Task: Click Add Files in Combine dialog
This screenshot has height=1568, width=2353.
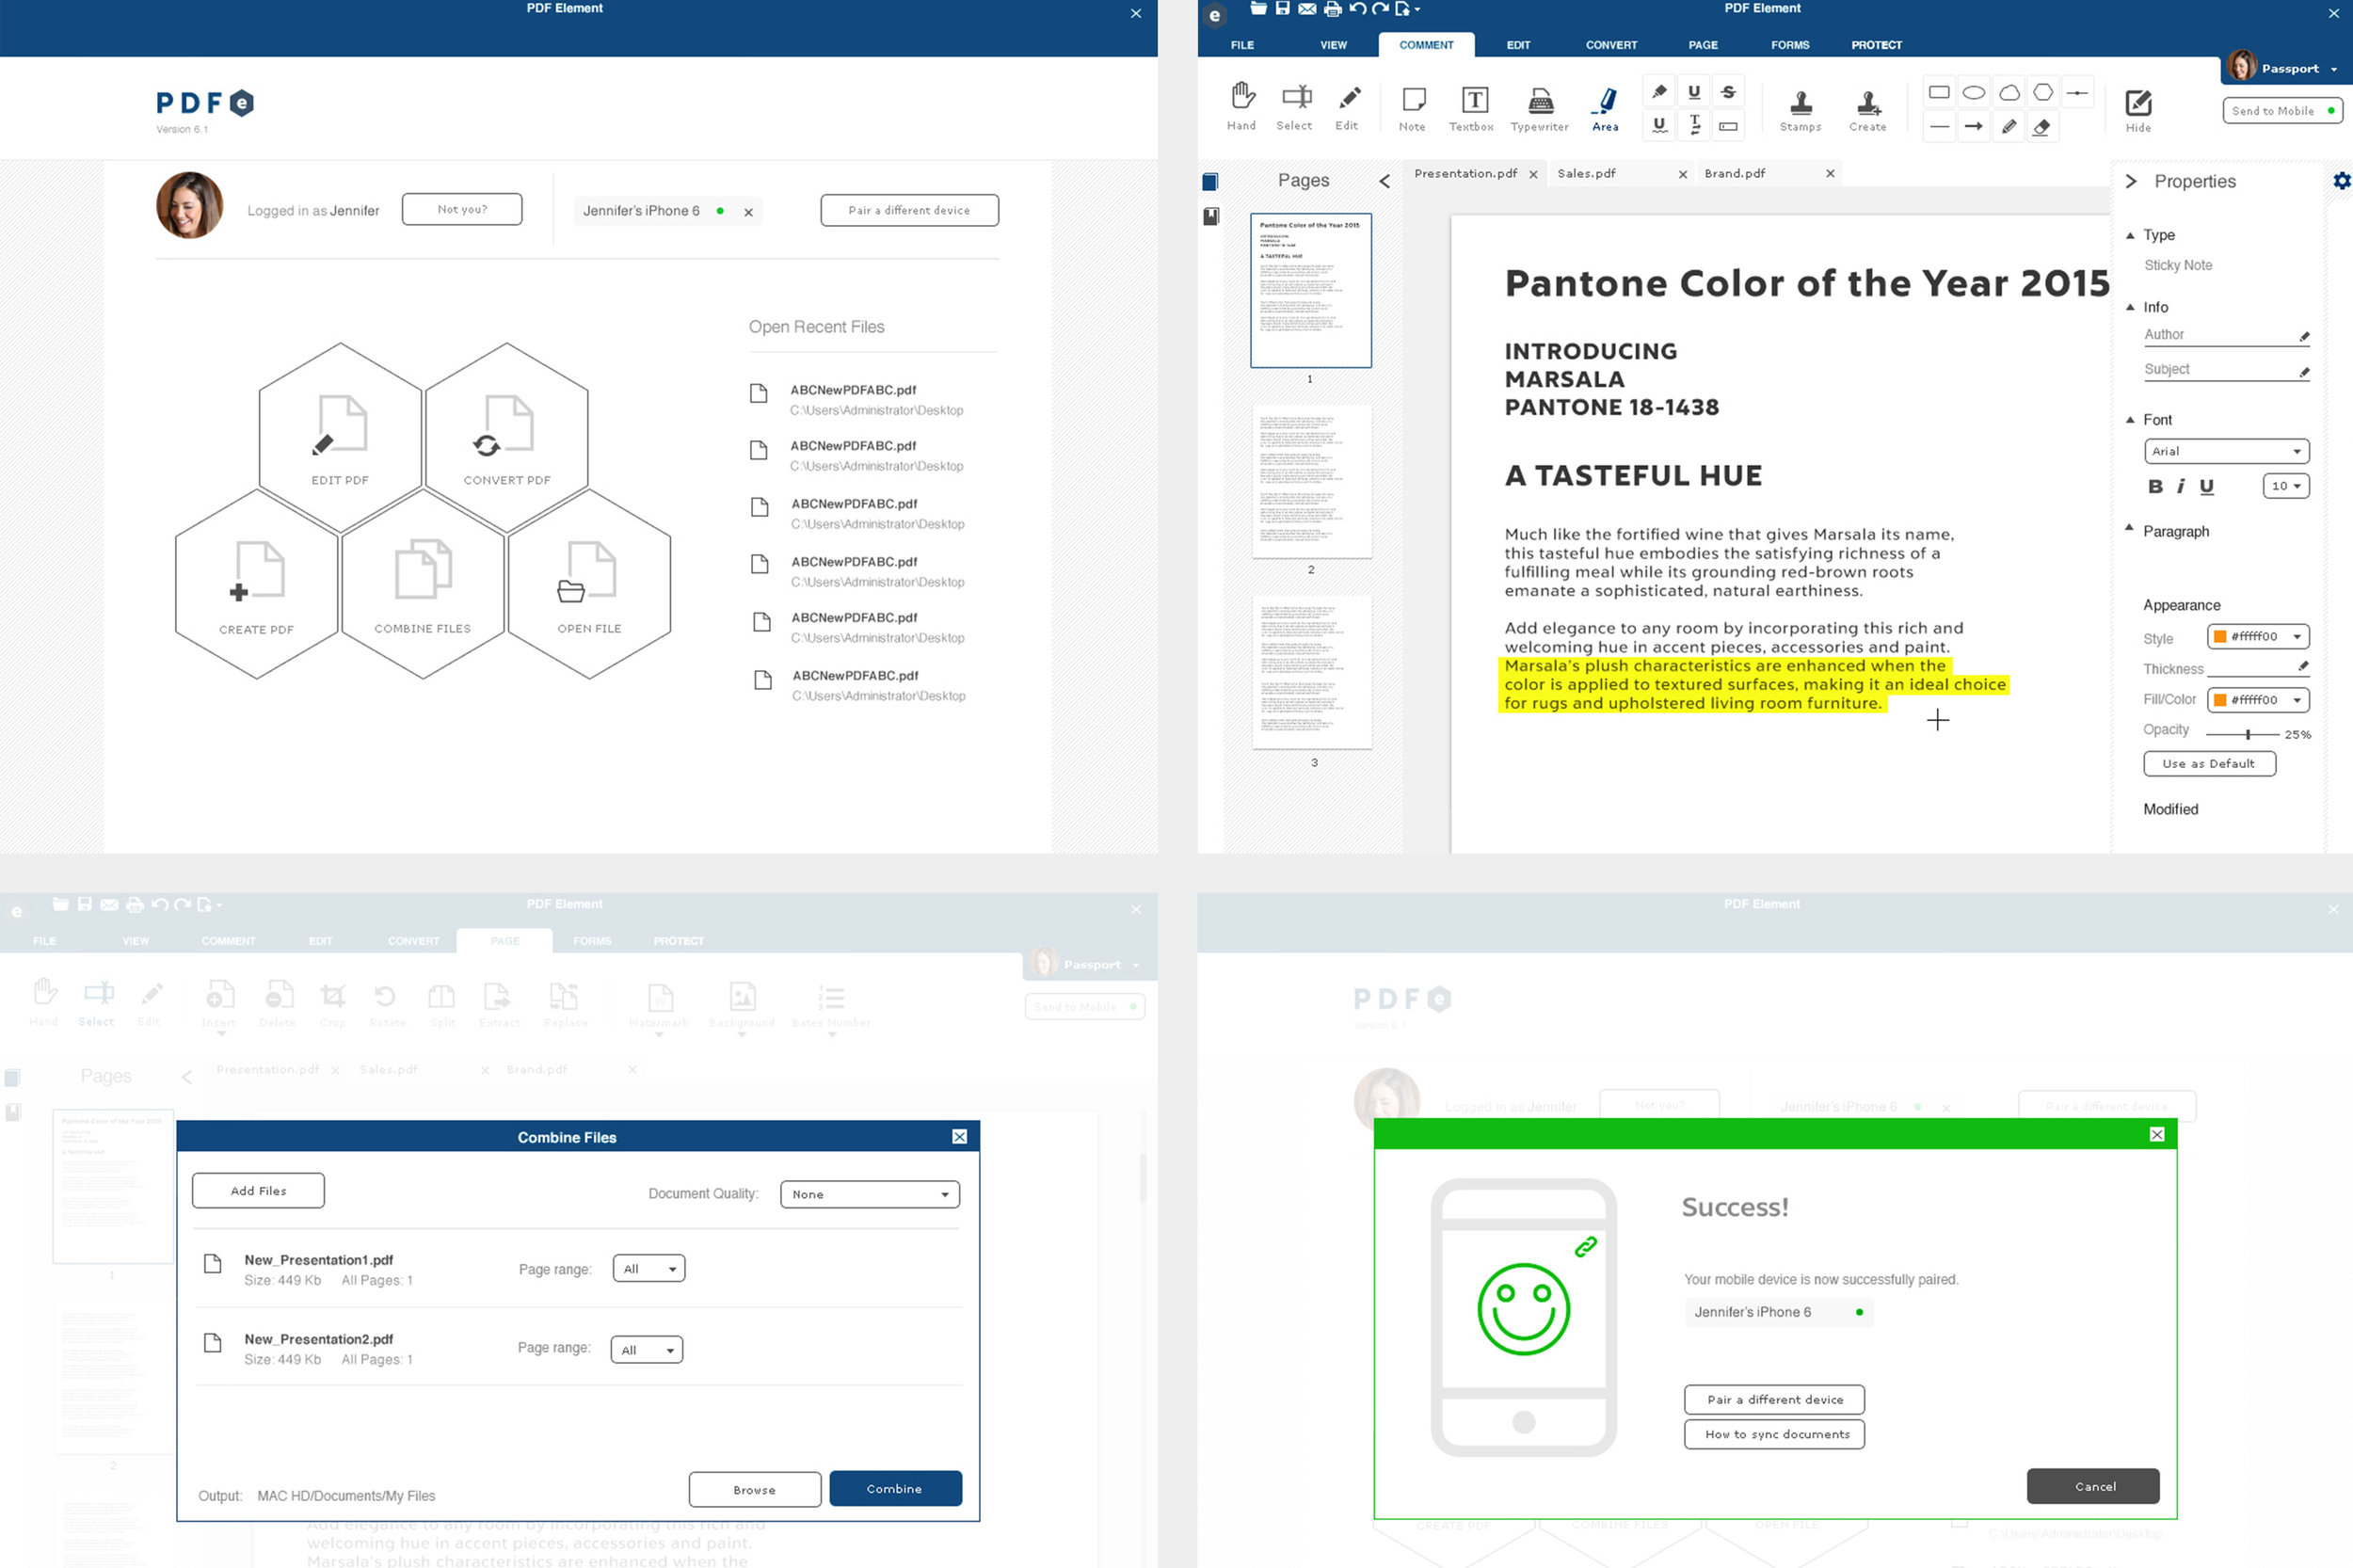Action: click(x=258, y=1190)
